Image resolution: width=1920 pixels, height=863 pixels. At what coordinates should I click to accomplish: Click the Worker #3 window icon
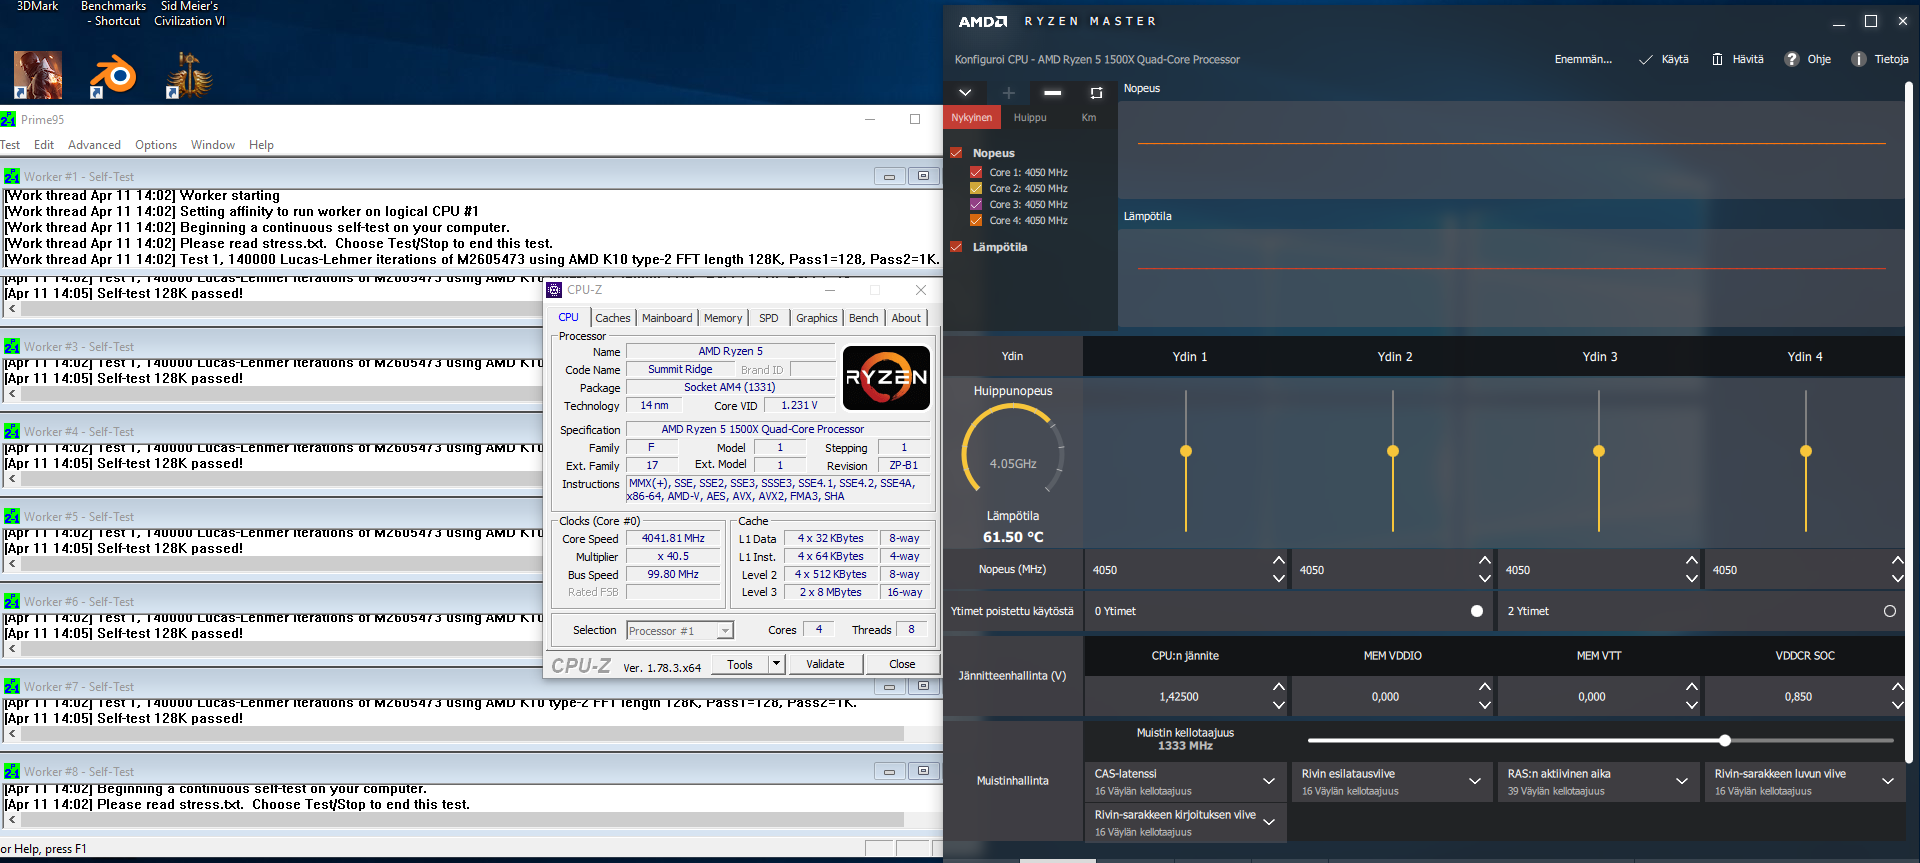tap(12, 347)
